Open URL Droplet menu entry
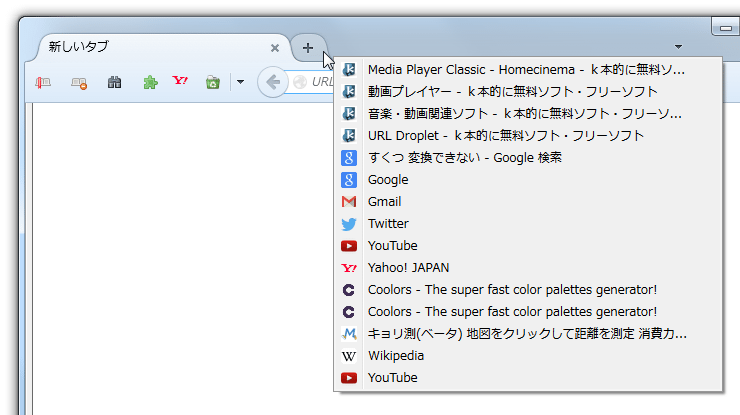The width and height of the screenshot is (740, 415). [x=528, y=136]
